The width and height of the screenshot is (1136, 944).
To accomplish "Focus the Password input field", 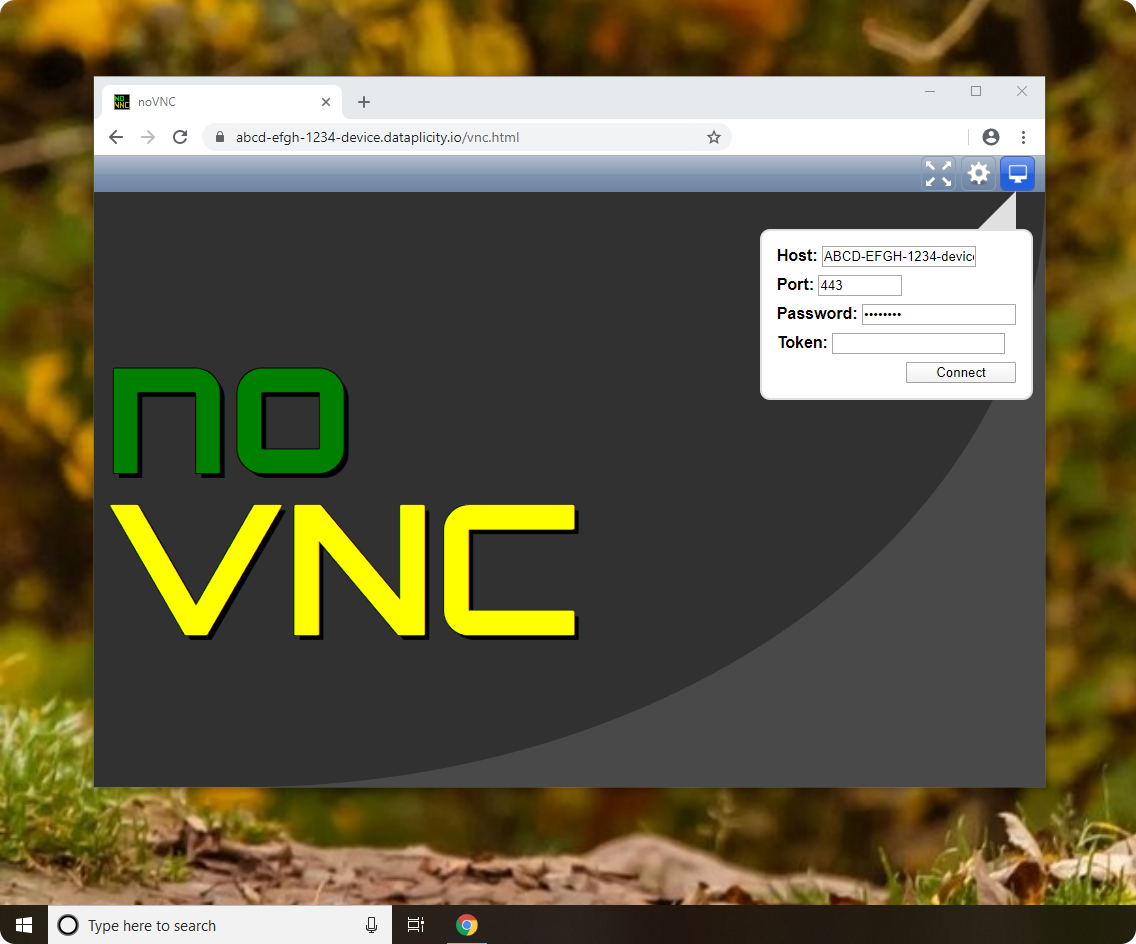I will click(938, 314).
